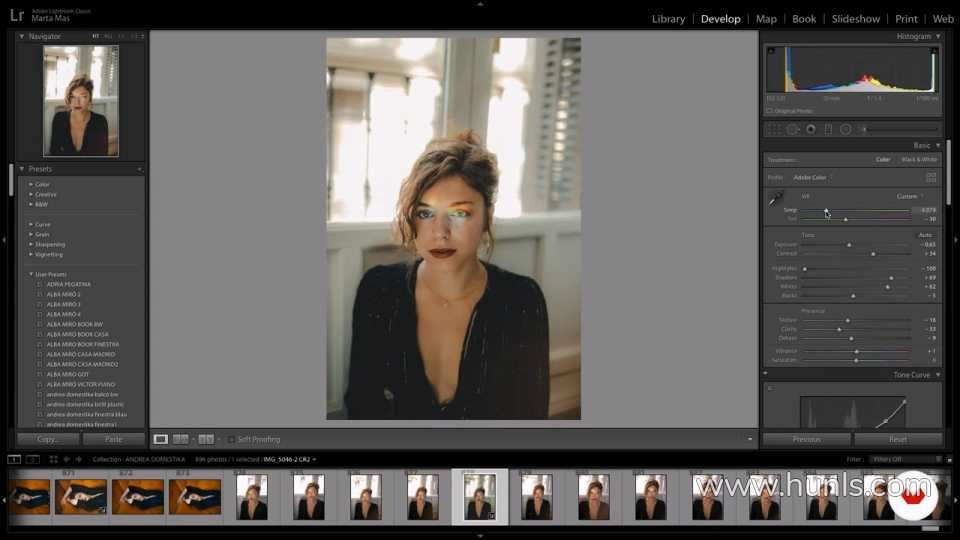Screen dimensions: 960x540
Task: Click the second window display icon
Action: pyautogui.click(x=32, y=459)
